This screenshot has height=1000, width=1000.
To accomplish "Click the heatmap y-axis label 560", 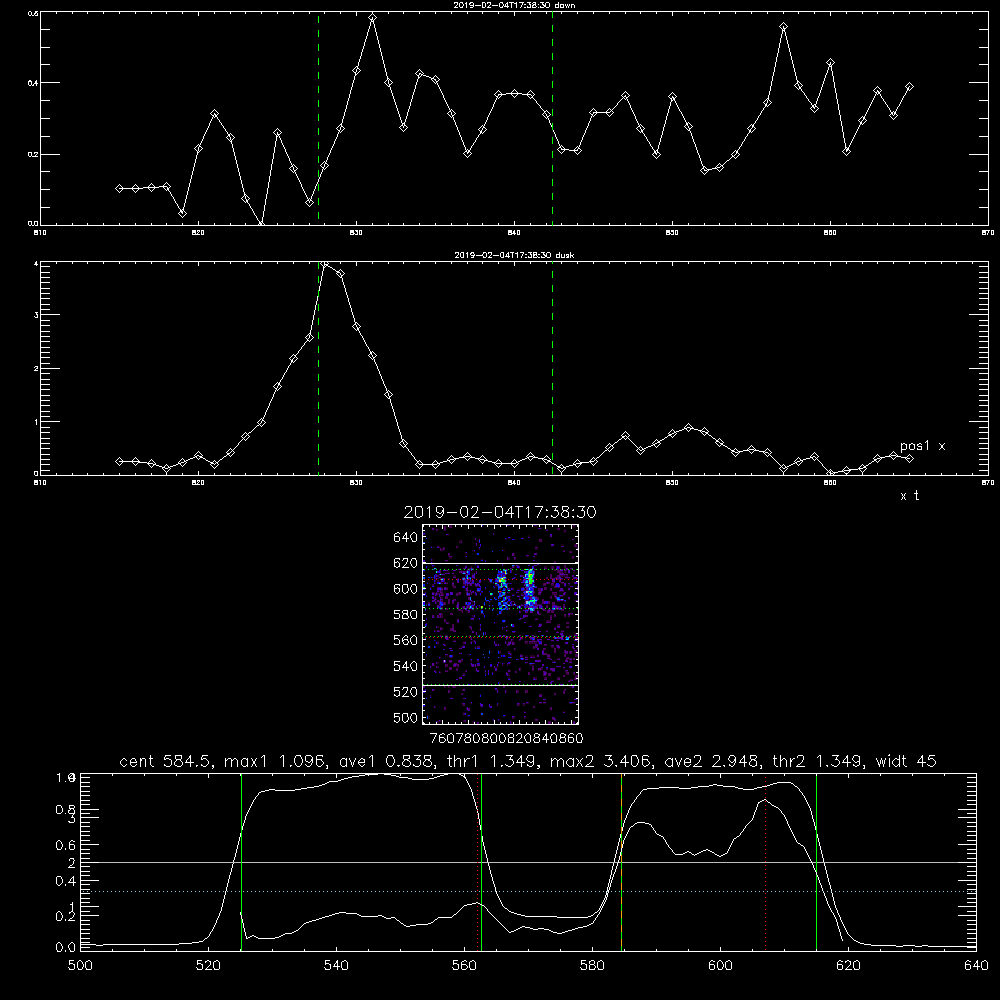I will click(406, 640).
